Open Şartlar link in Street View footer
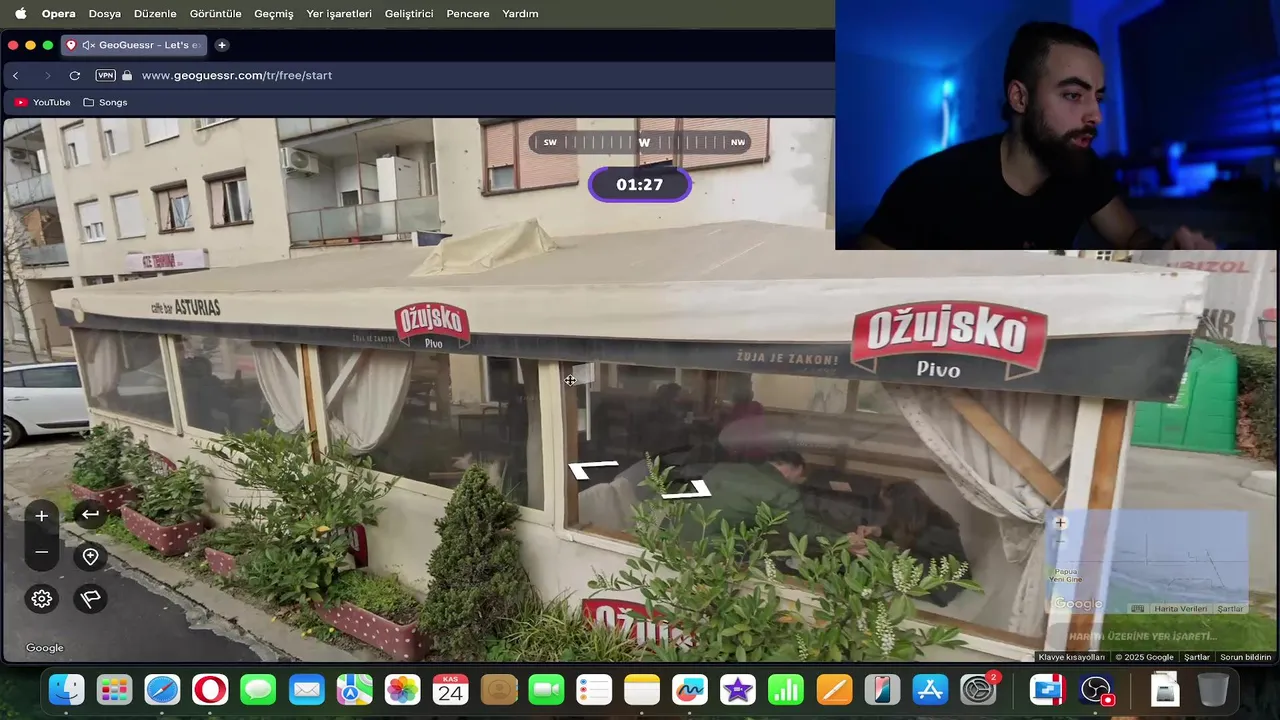 (1197, 657)
